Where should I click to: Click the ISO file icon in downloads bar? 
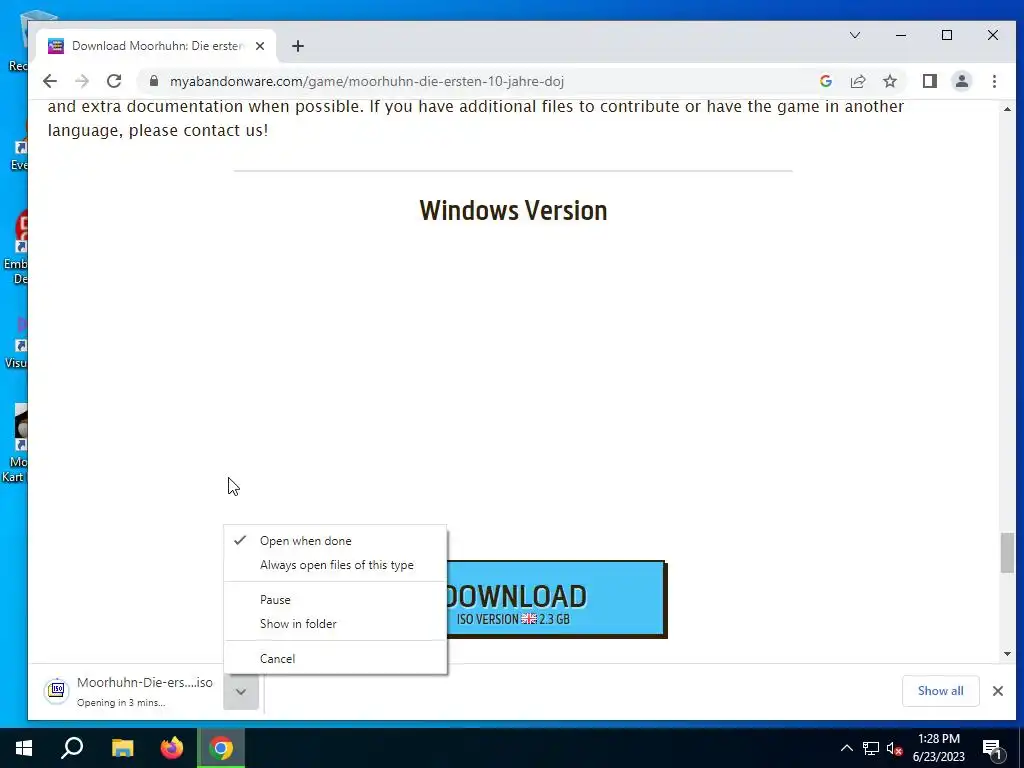tap(57, 690)
